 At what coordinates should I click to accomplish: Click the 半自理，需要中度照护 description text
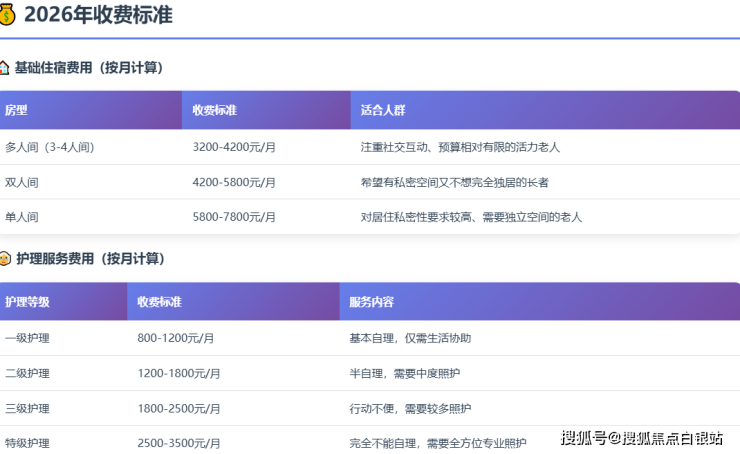tap(405, 373)
